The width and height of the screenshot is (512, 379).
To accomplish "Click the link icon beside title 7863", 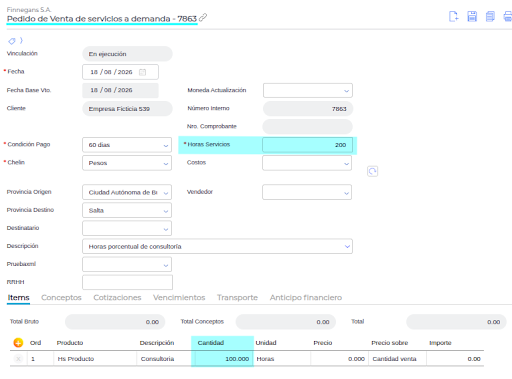I will 203,17.
